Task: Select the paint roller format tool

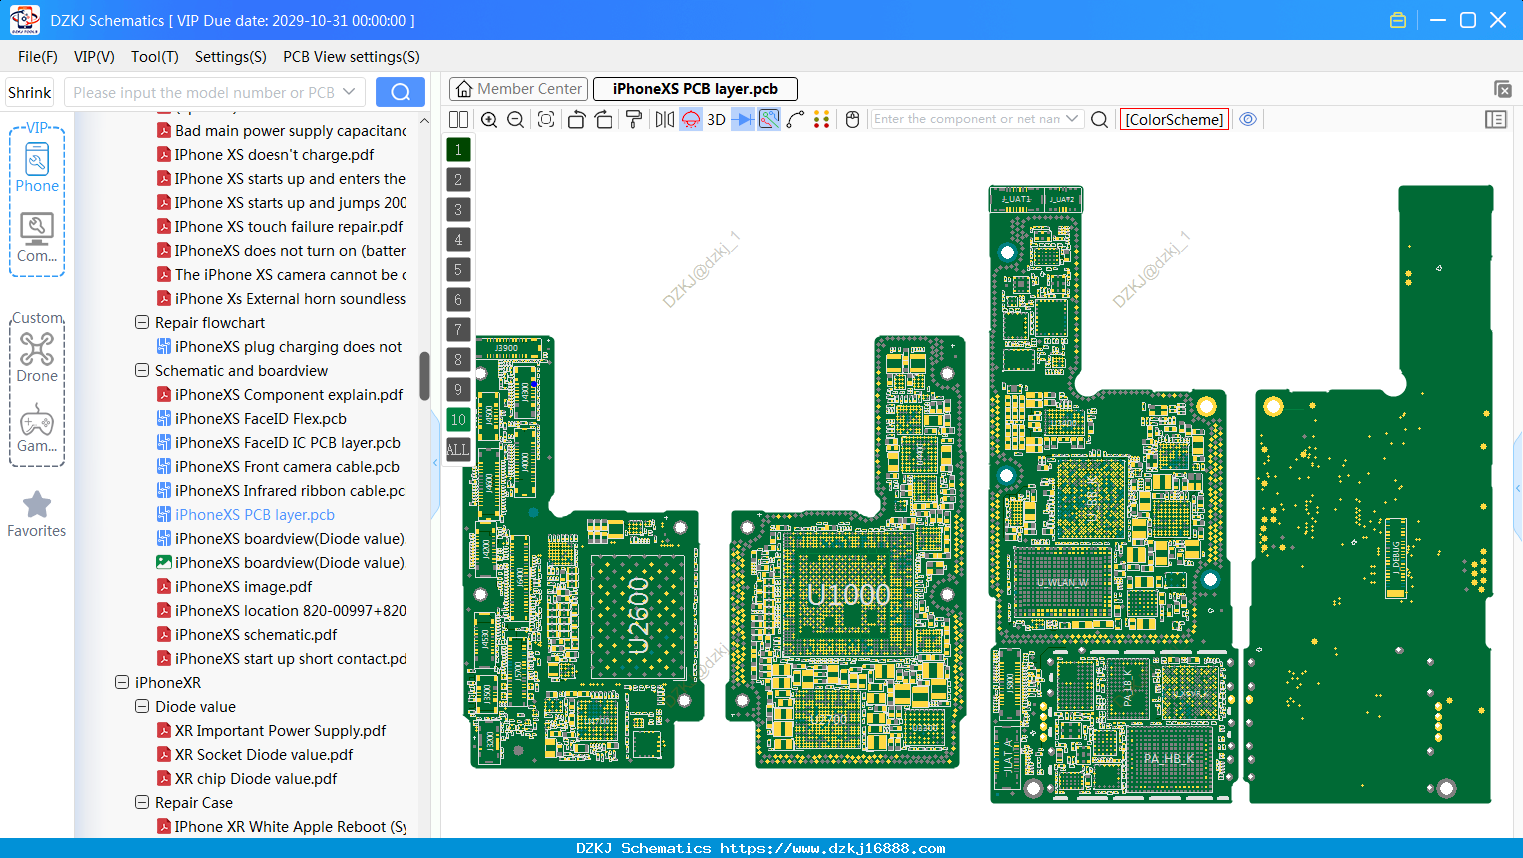Action: [x=634, y=119]
